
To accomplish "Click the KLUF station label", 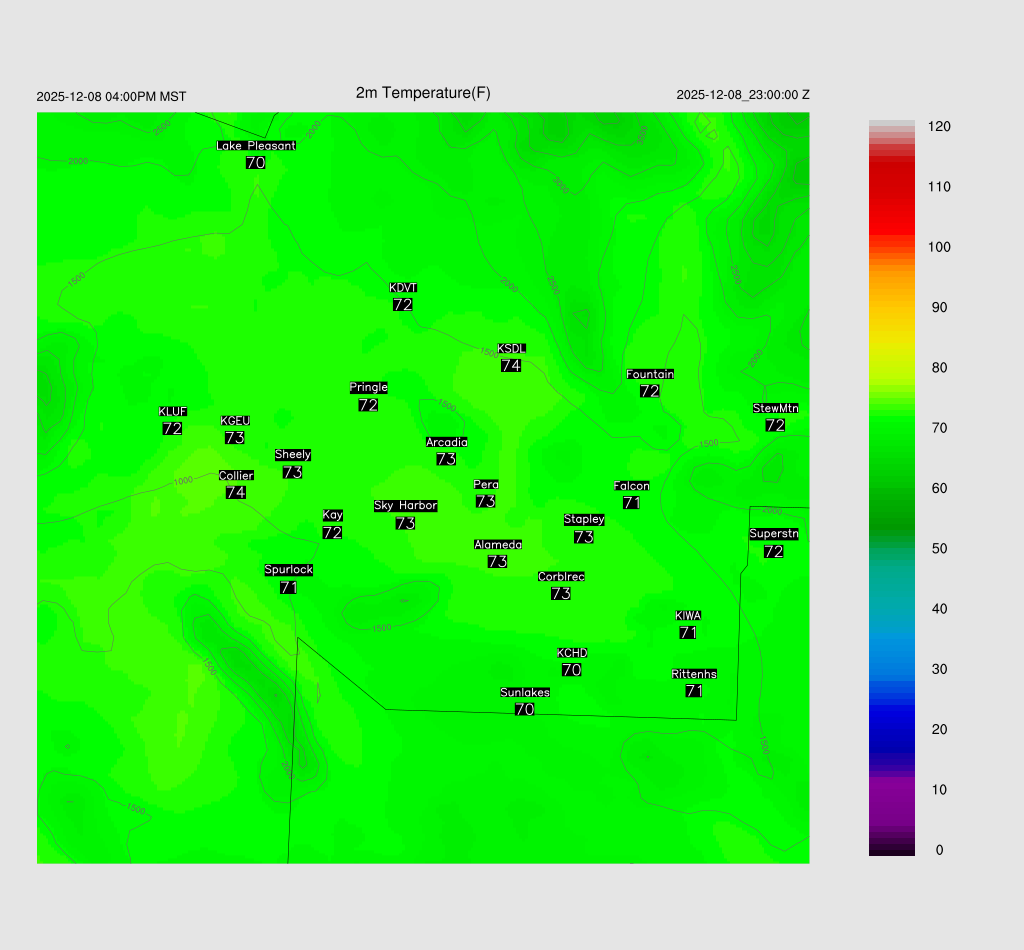I will [173, 411].
